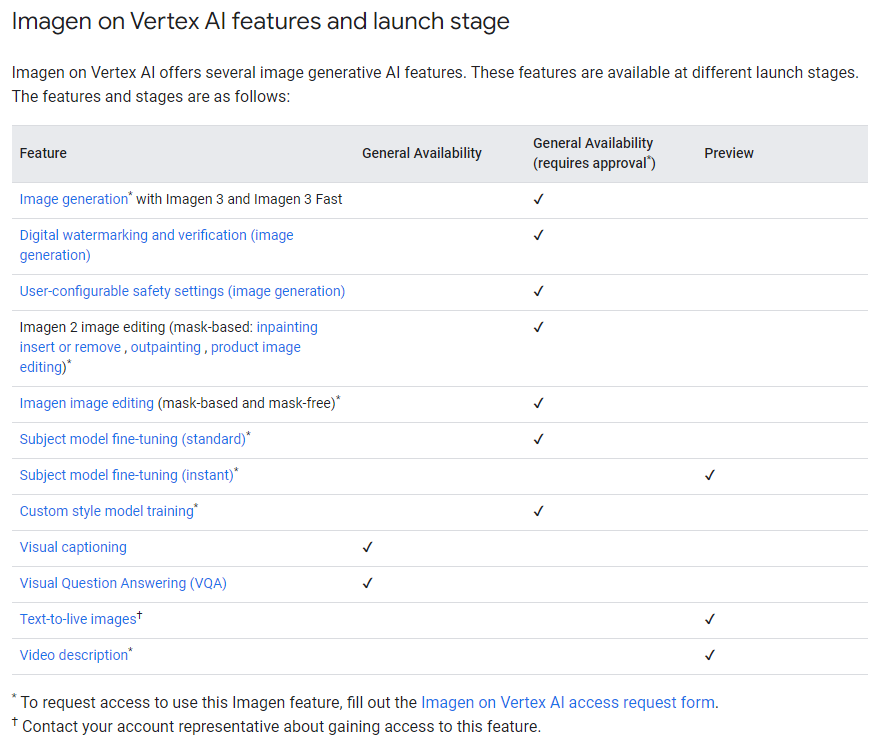Click Subject model fine-tuning (standard) link
The height and width of the screenshot is (749, 883).
click(x=132, y=439)
